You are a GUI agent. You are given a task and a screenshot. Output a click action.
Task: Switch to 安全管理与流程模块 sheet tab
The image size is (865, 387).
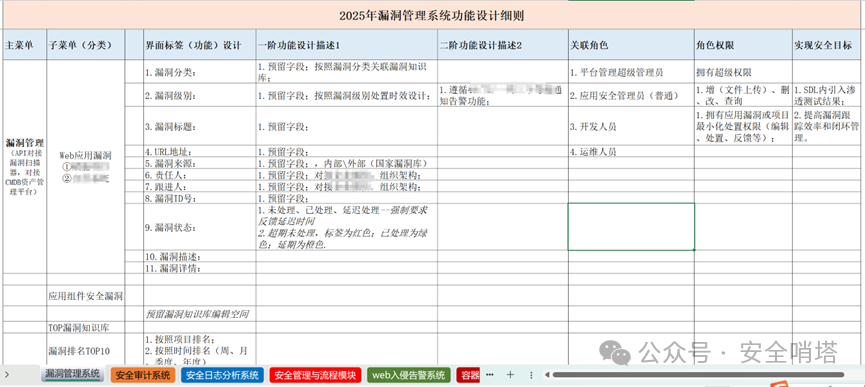[316, 375]
